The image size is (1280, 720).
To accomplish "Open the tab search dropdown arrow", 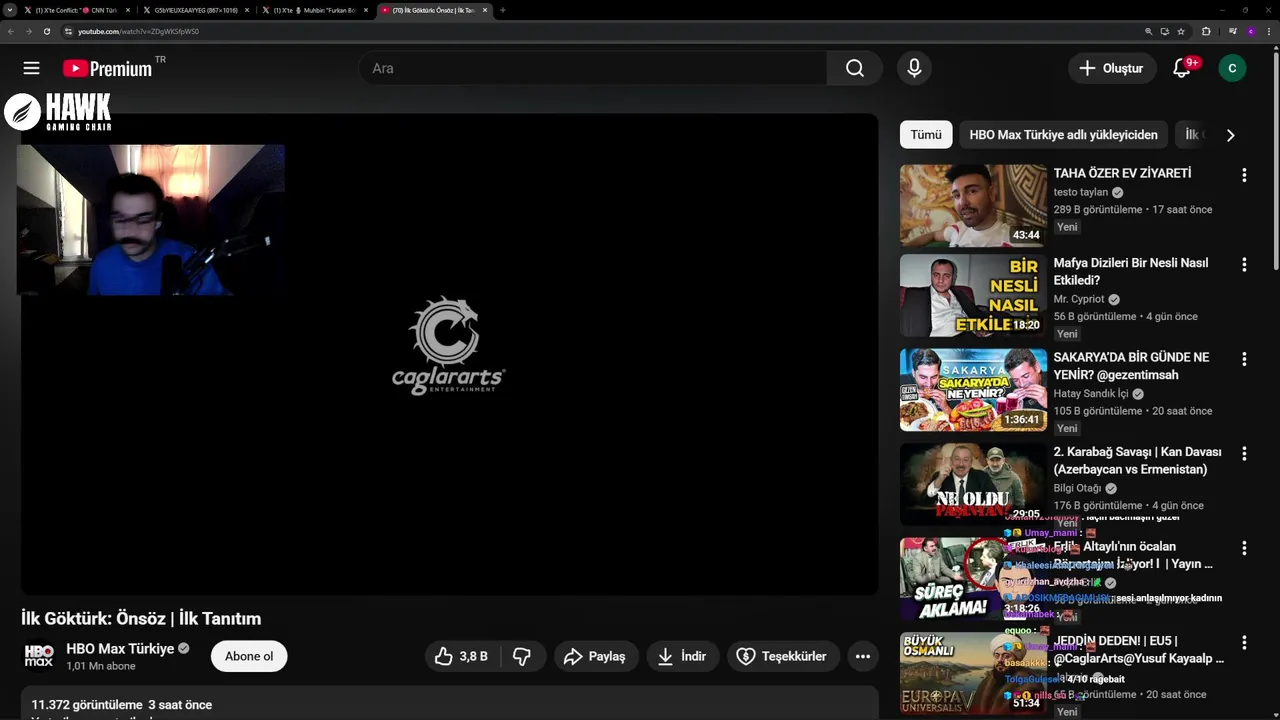I will point(9,10).
